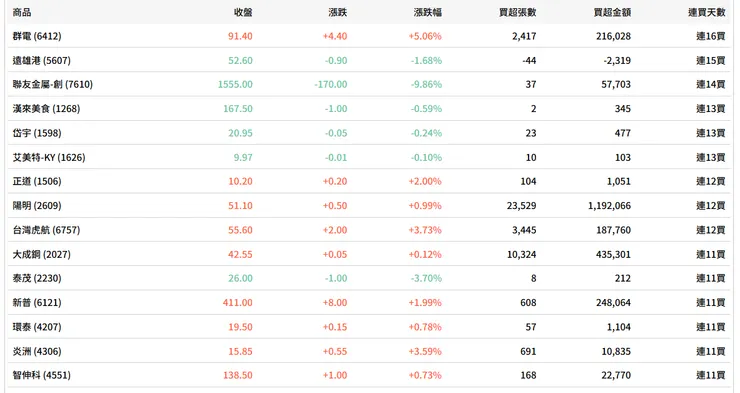Open stock 岱宇 (1598)
Screen dimensions: 740x393
click(37, 133)
